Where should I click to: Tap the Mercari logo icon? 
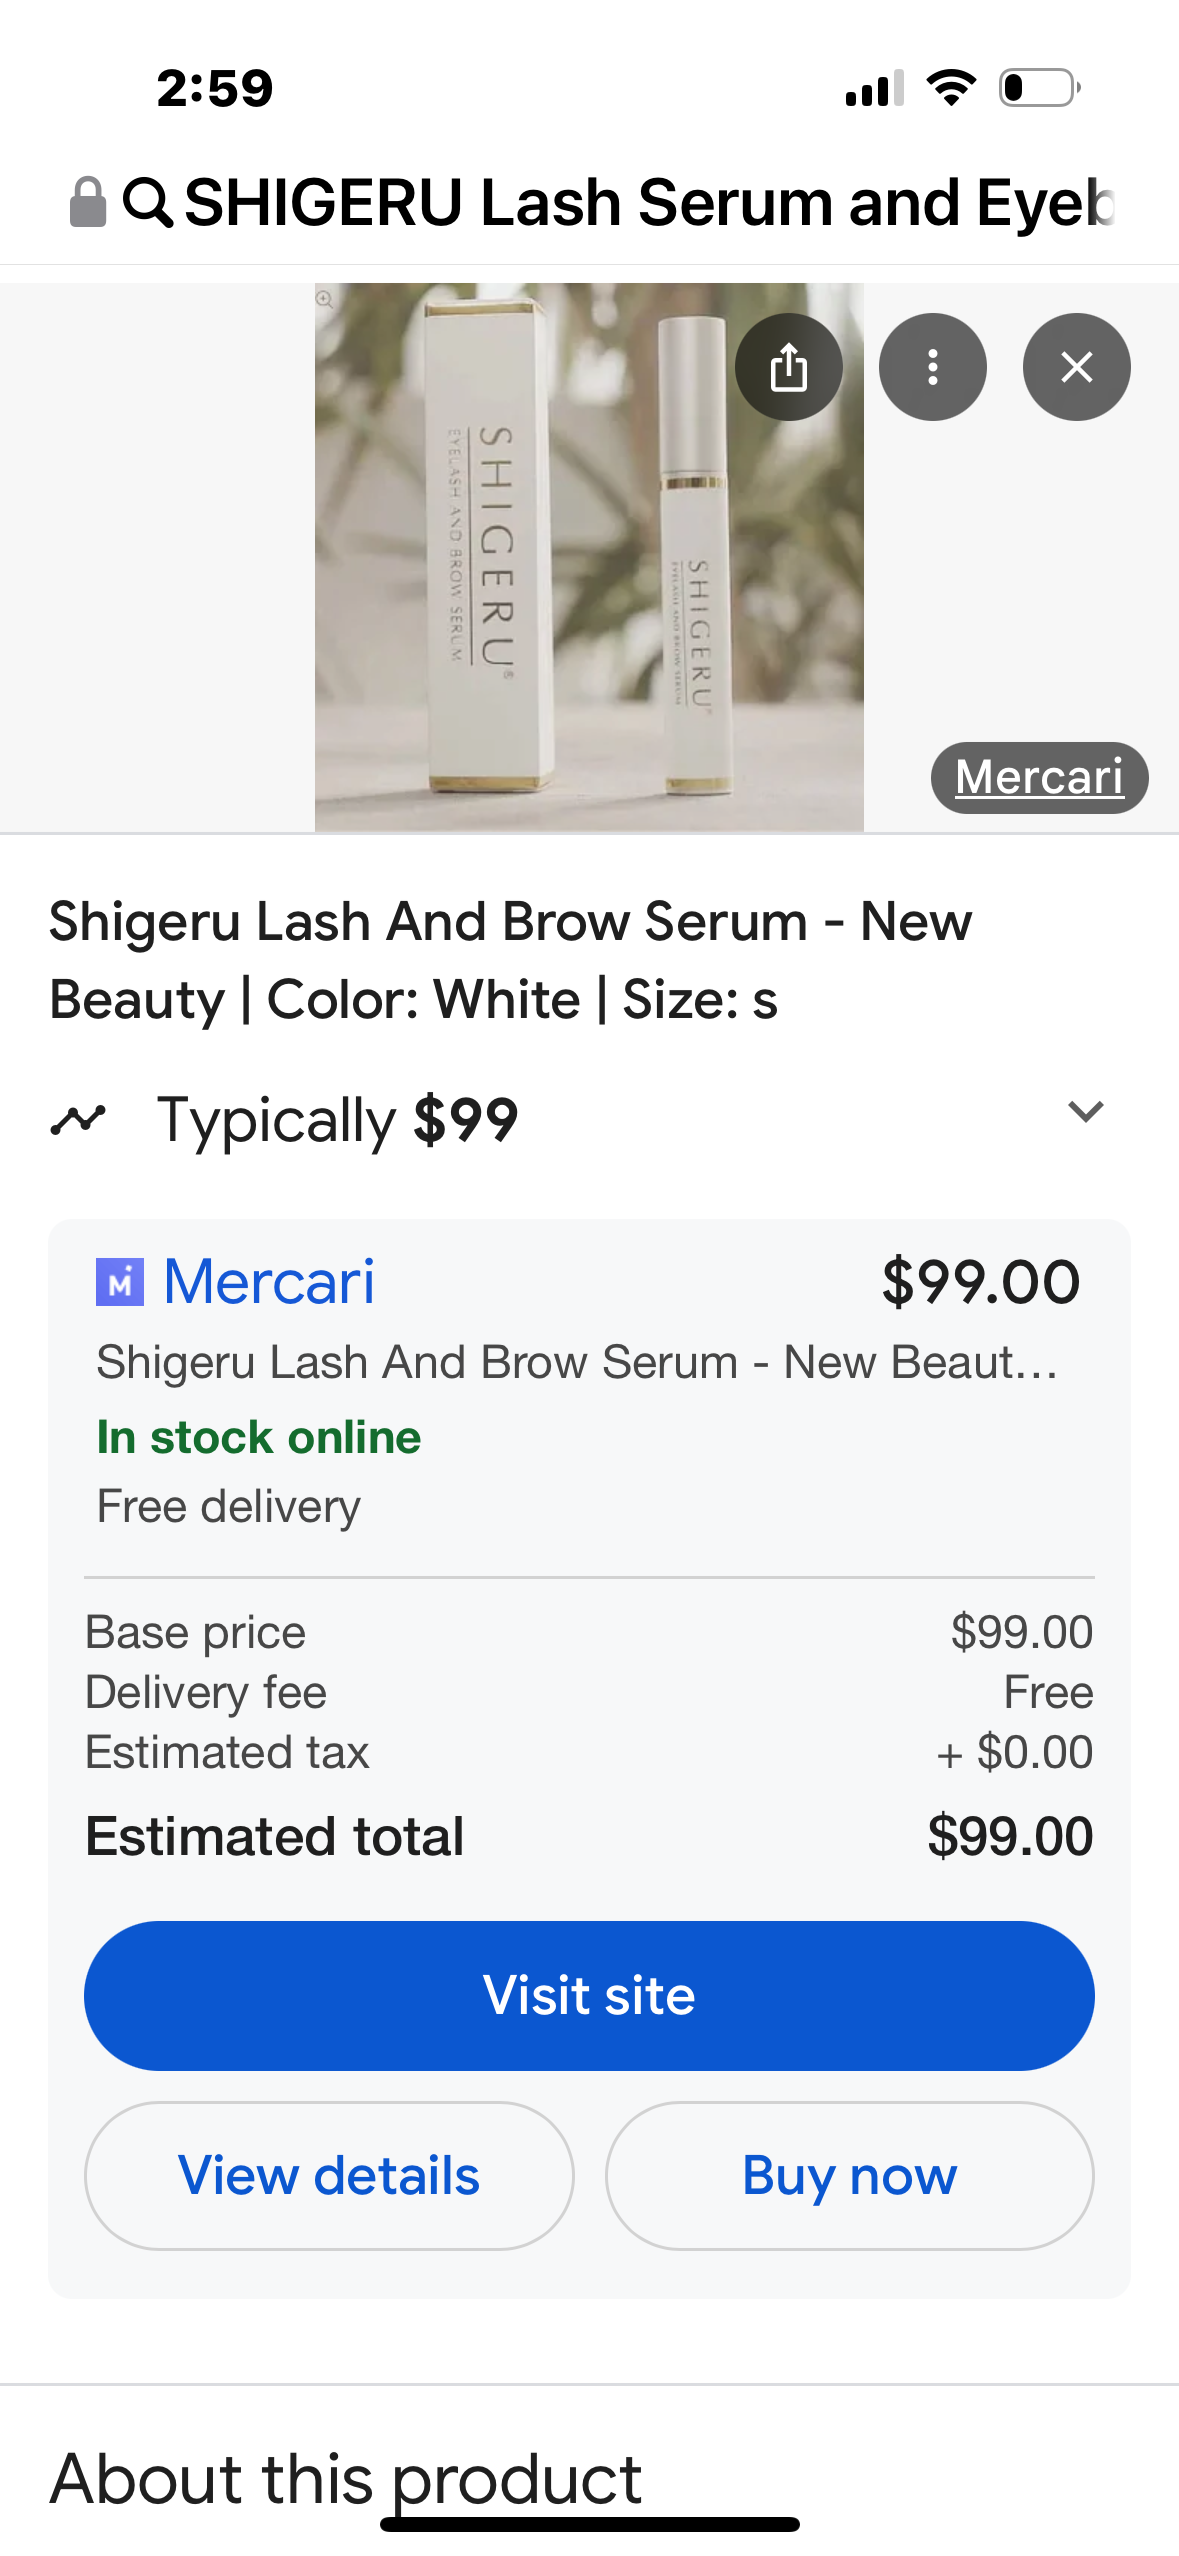click(120, 1282)
